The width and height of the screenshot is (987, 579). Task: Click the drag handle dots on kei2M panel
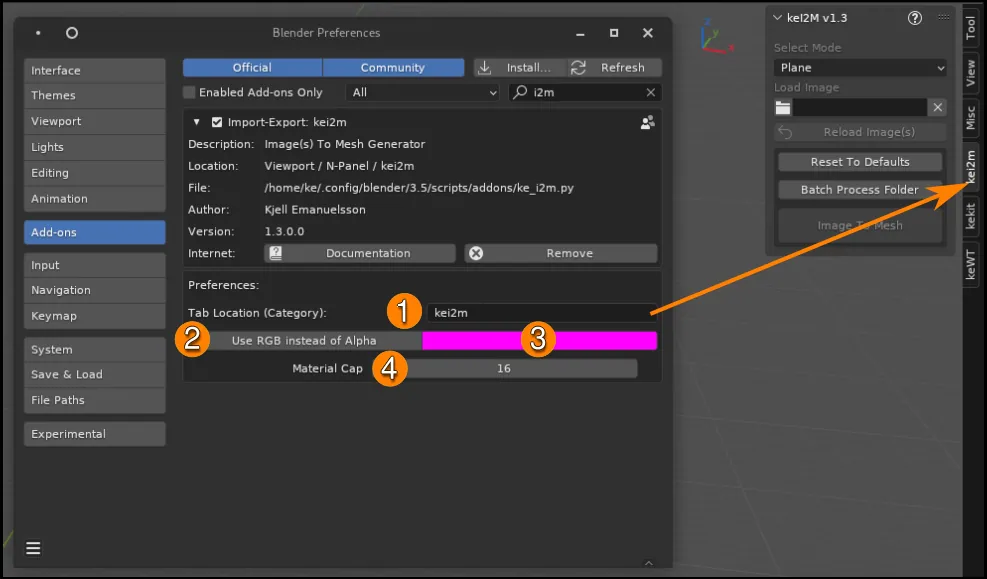[943, 18]
